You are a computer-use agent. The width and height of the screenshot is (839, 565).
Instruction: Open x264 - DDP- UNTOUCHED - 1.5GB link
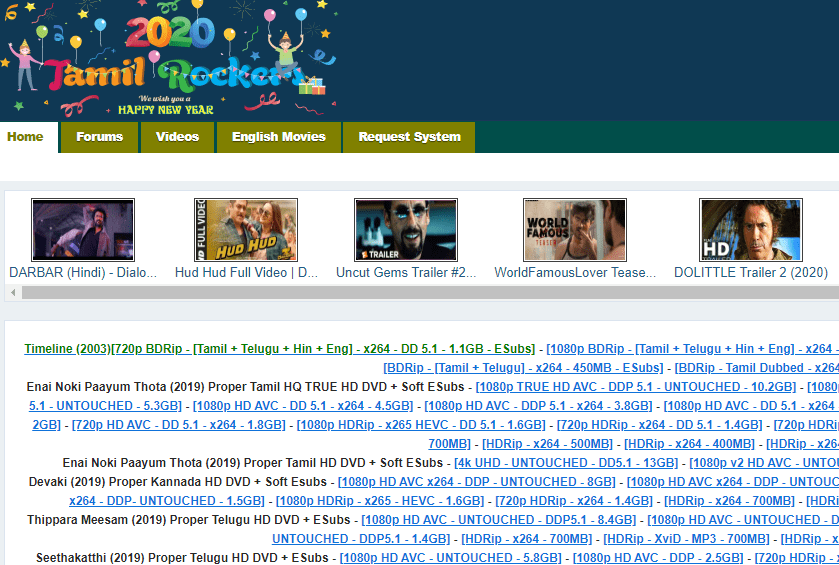(167, 501)
